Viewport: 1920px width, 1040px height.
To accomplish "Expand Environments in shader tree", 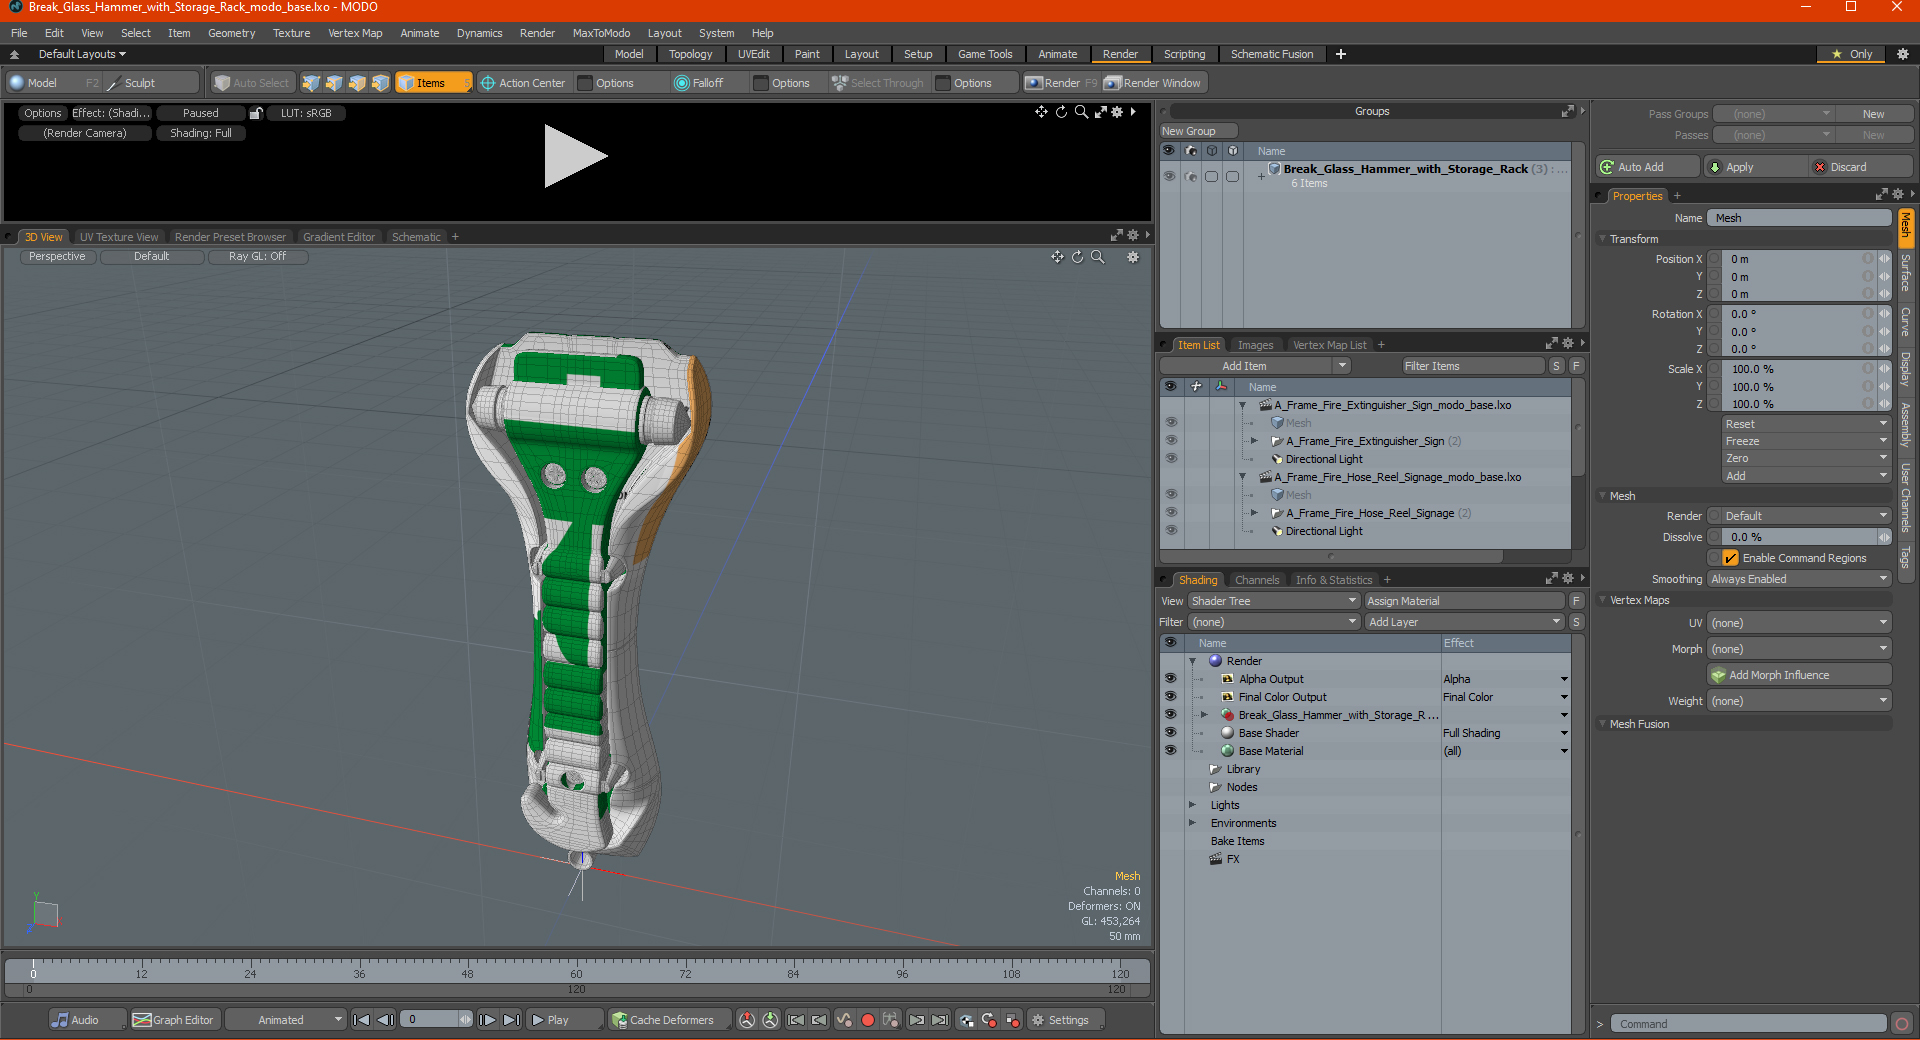I will [x=1192, y=823].
